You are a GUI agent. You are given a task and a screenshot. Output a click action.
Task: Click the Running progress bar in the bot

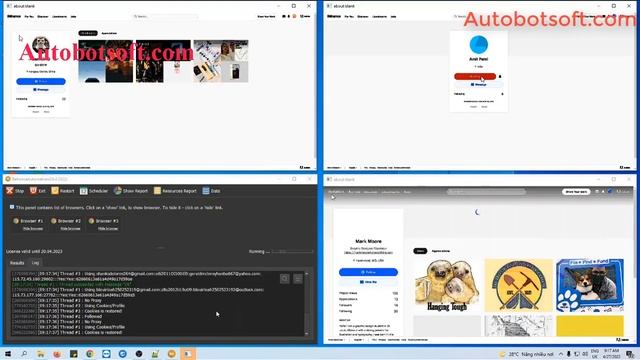click(x=292, y=252)
